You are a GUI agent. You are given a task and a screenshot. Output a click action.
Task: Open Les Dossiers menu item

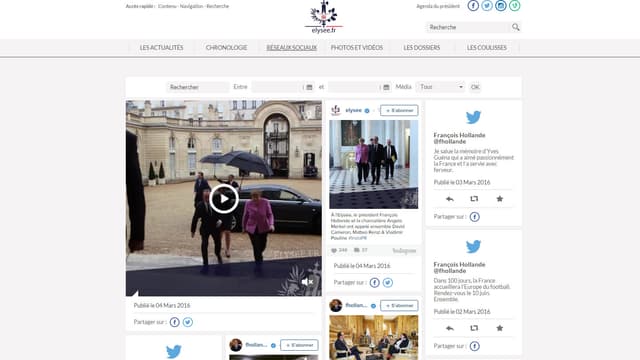422,48
